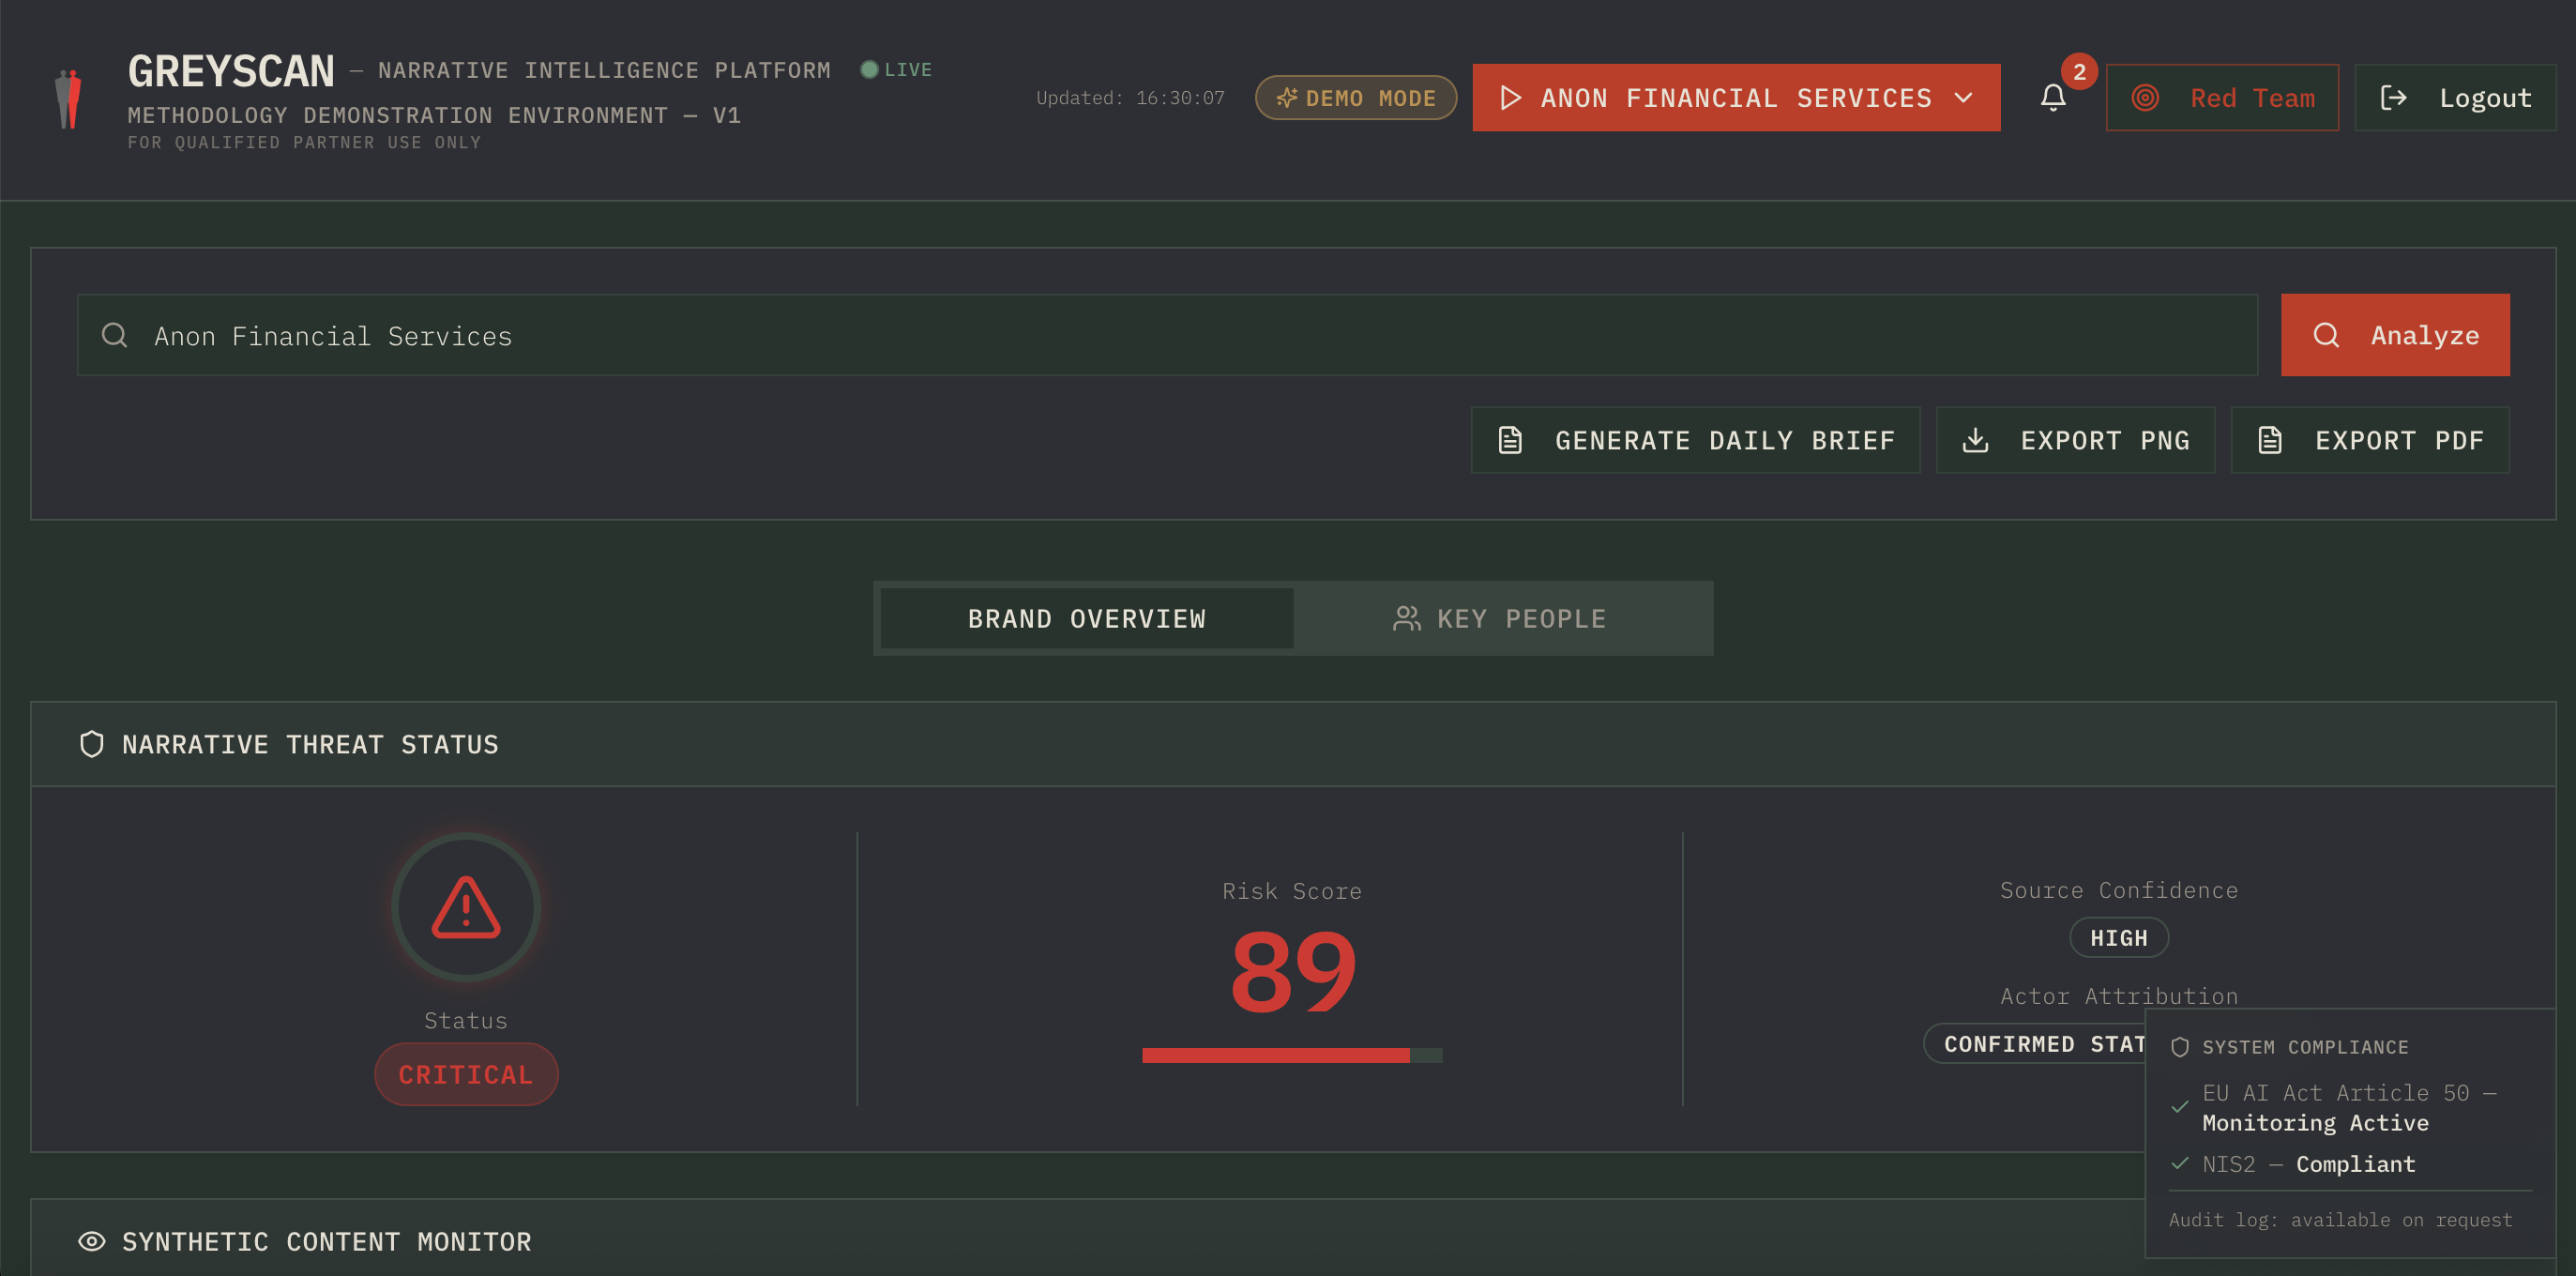
Task: Click Generate Daily Brief button
Action: coord(1695,440)
